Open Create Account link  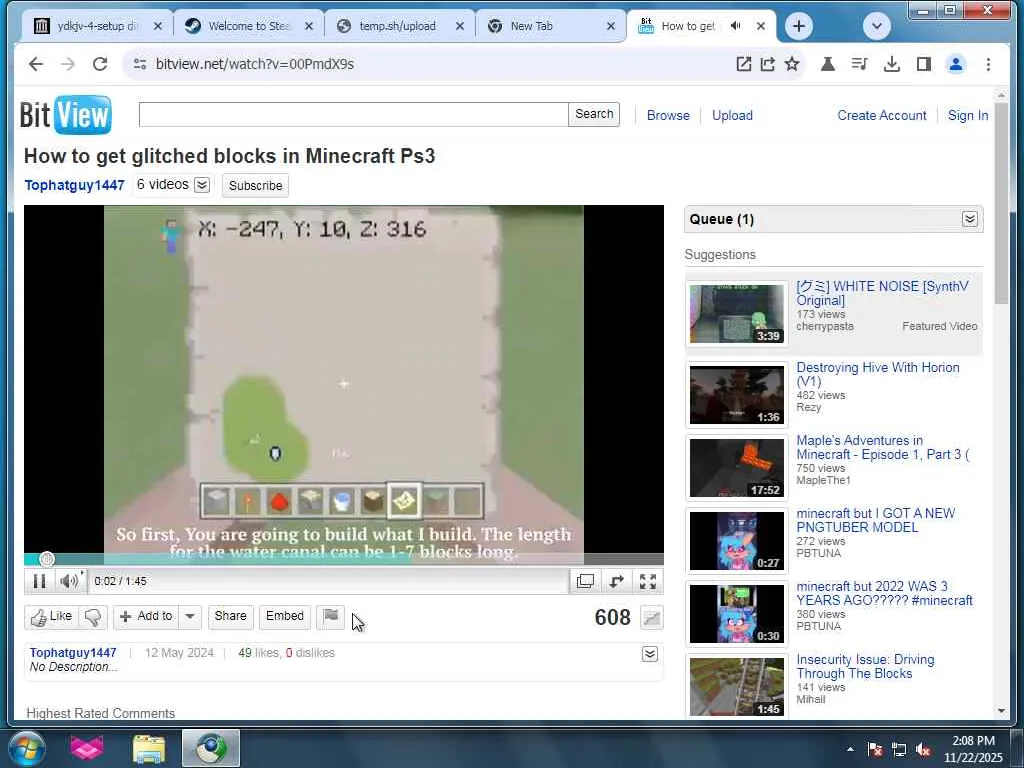882,116
